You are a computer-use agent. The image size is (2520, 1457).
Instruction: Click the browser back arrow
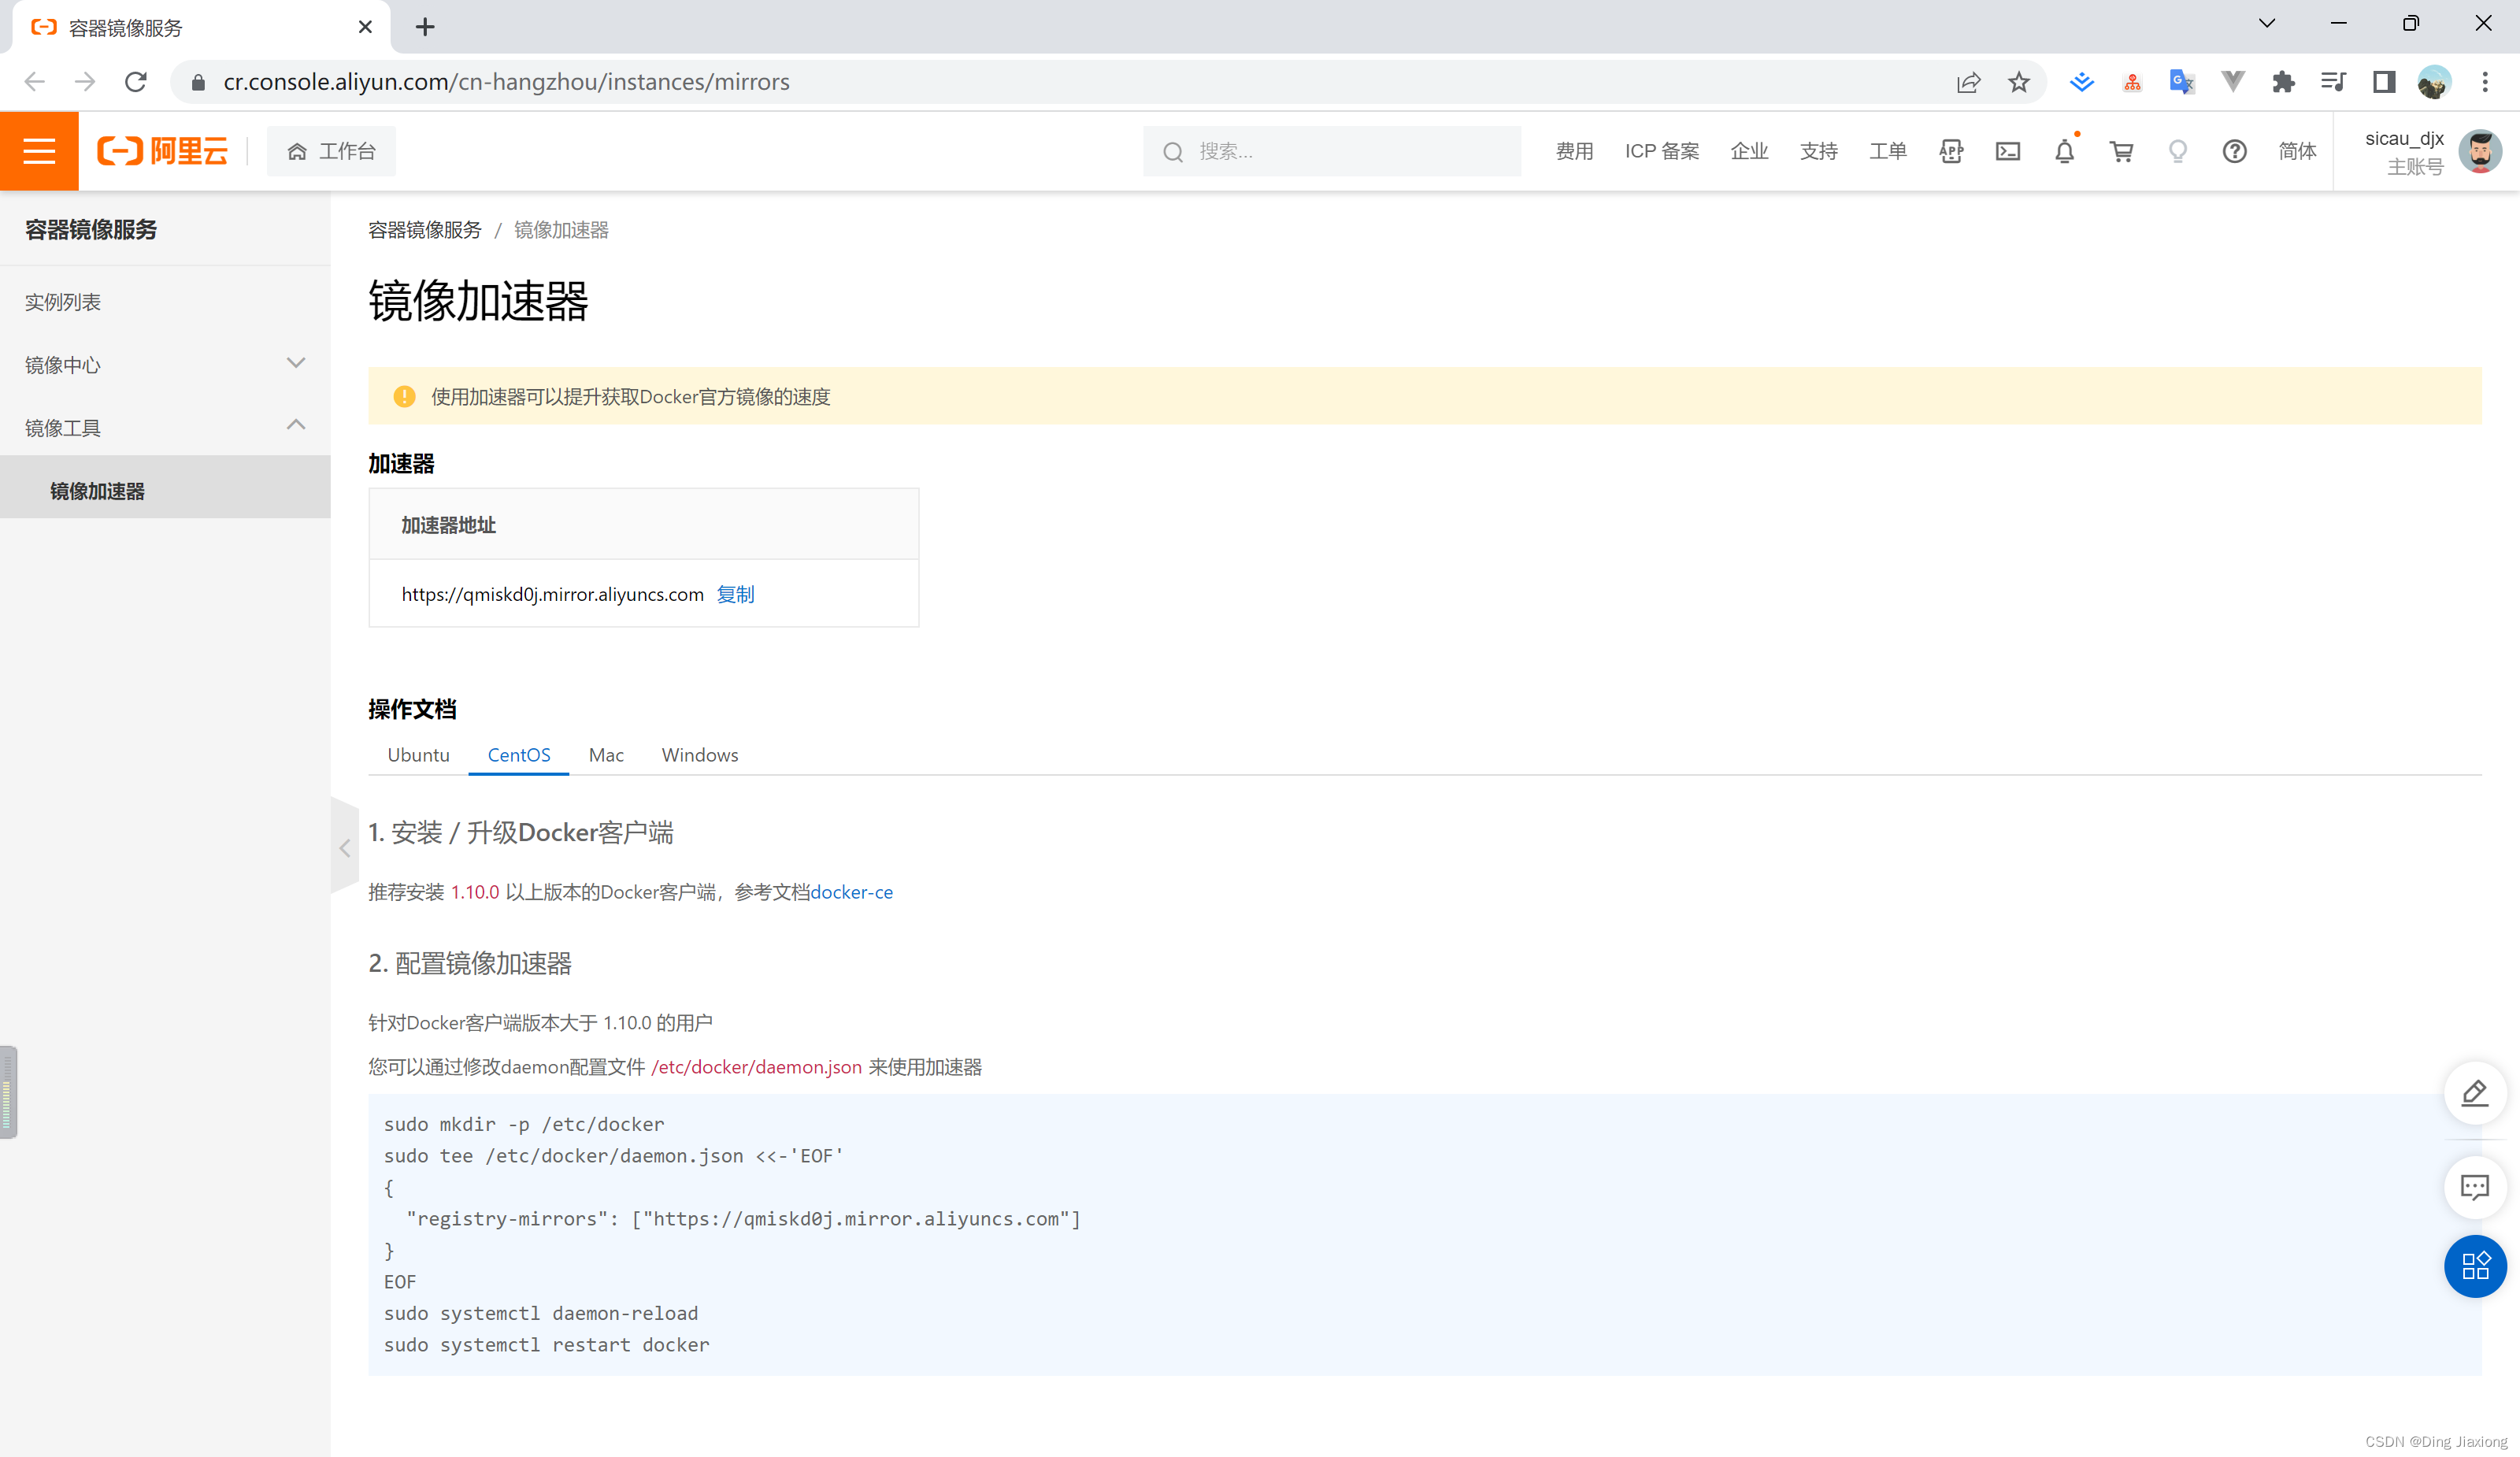[x=35, y=82]
